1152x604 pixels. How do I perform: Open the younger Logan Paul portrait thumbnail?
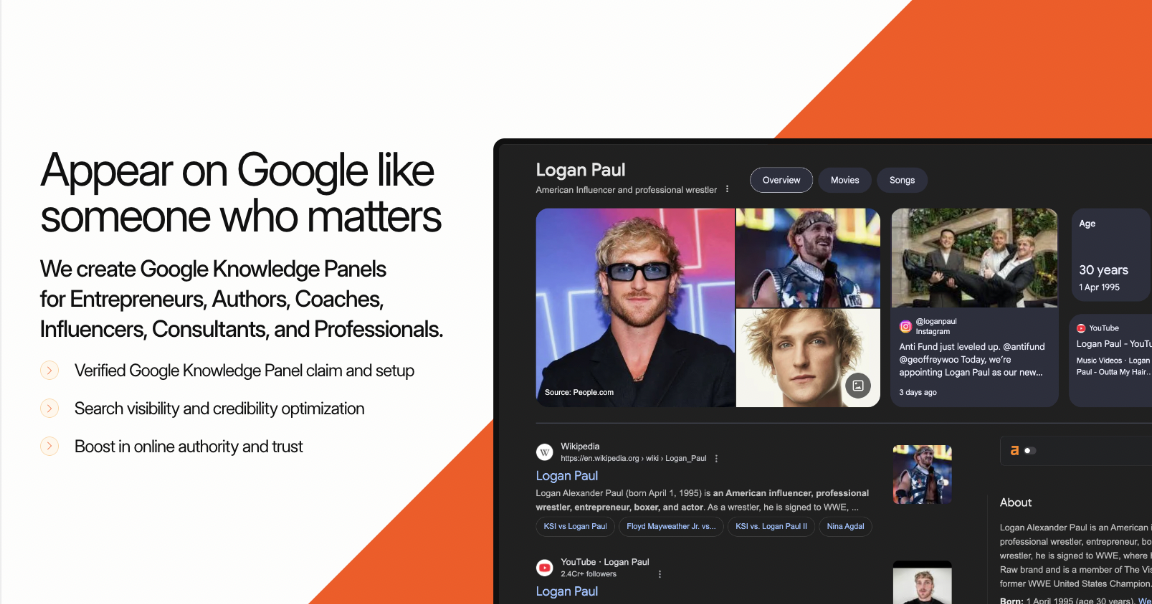tap(808, 358)
